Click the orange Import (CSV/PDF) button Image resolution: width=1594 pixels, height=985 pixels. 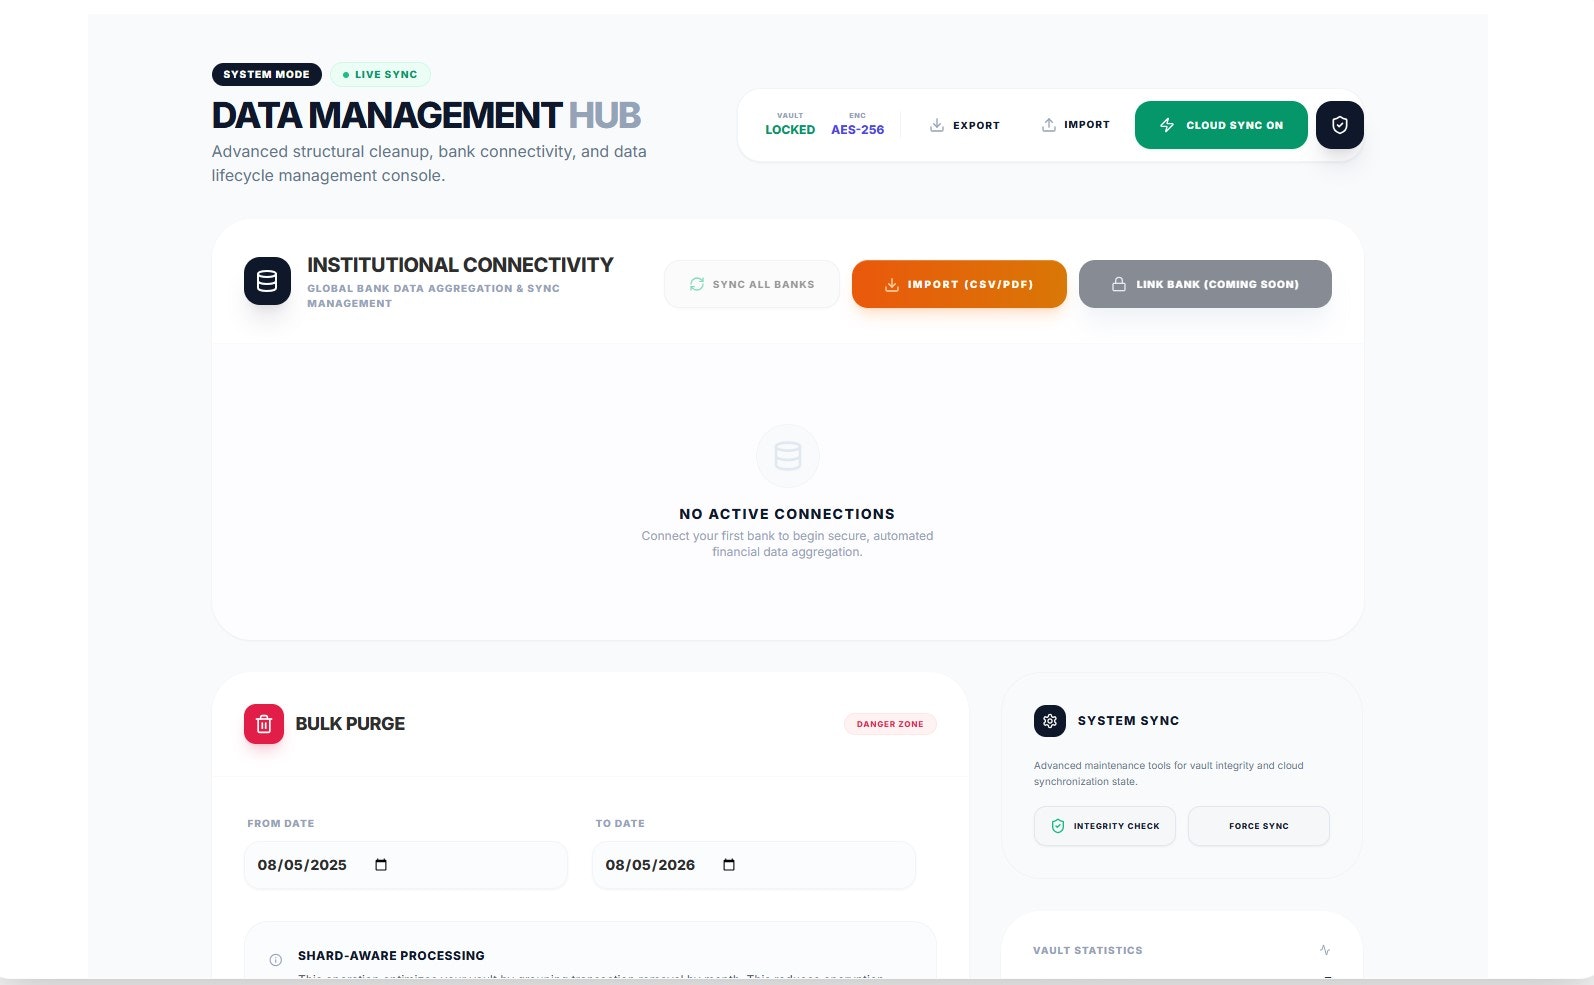pos(959,284)
